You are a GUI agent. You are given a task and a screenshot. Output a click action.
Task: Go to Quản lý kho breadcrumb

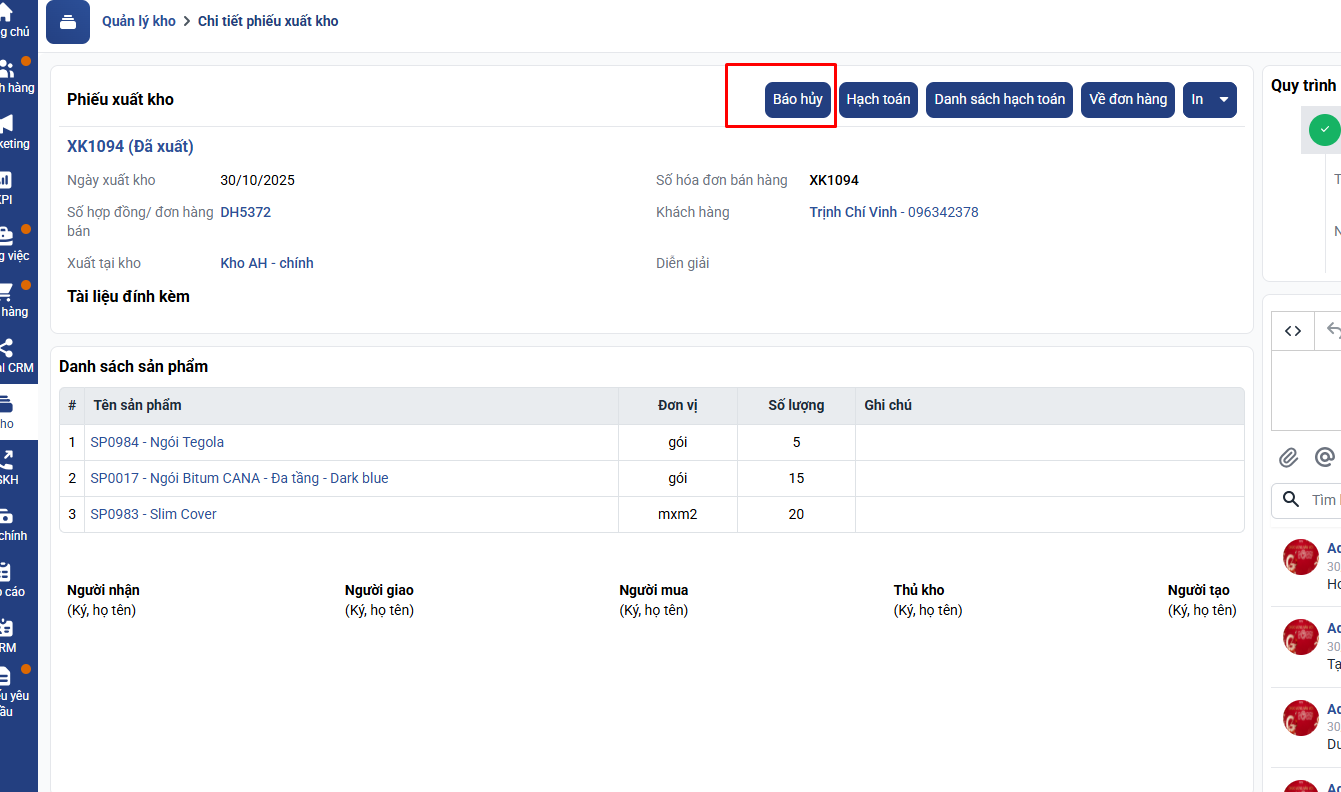coord(138,21)
